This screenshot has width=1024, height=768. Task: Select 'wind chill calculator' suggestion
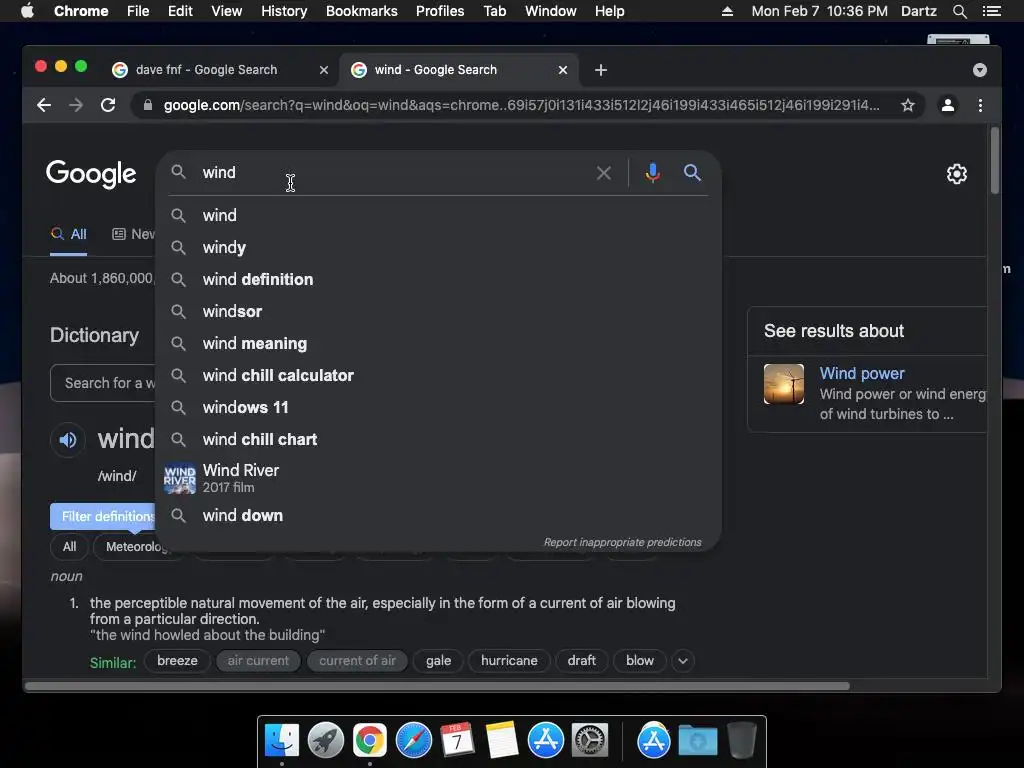[x=438, y=376]
